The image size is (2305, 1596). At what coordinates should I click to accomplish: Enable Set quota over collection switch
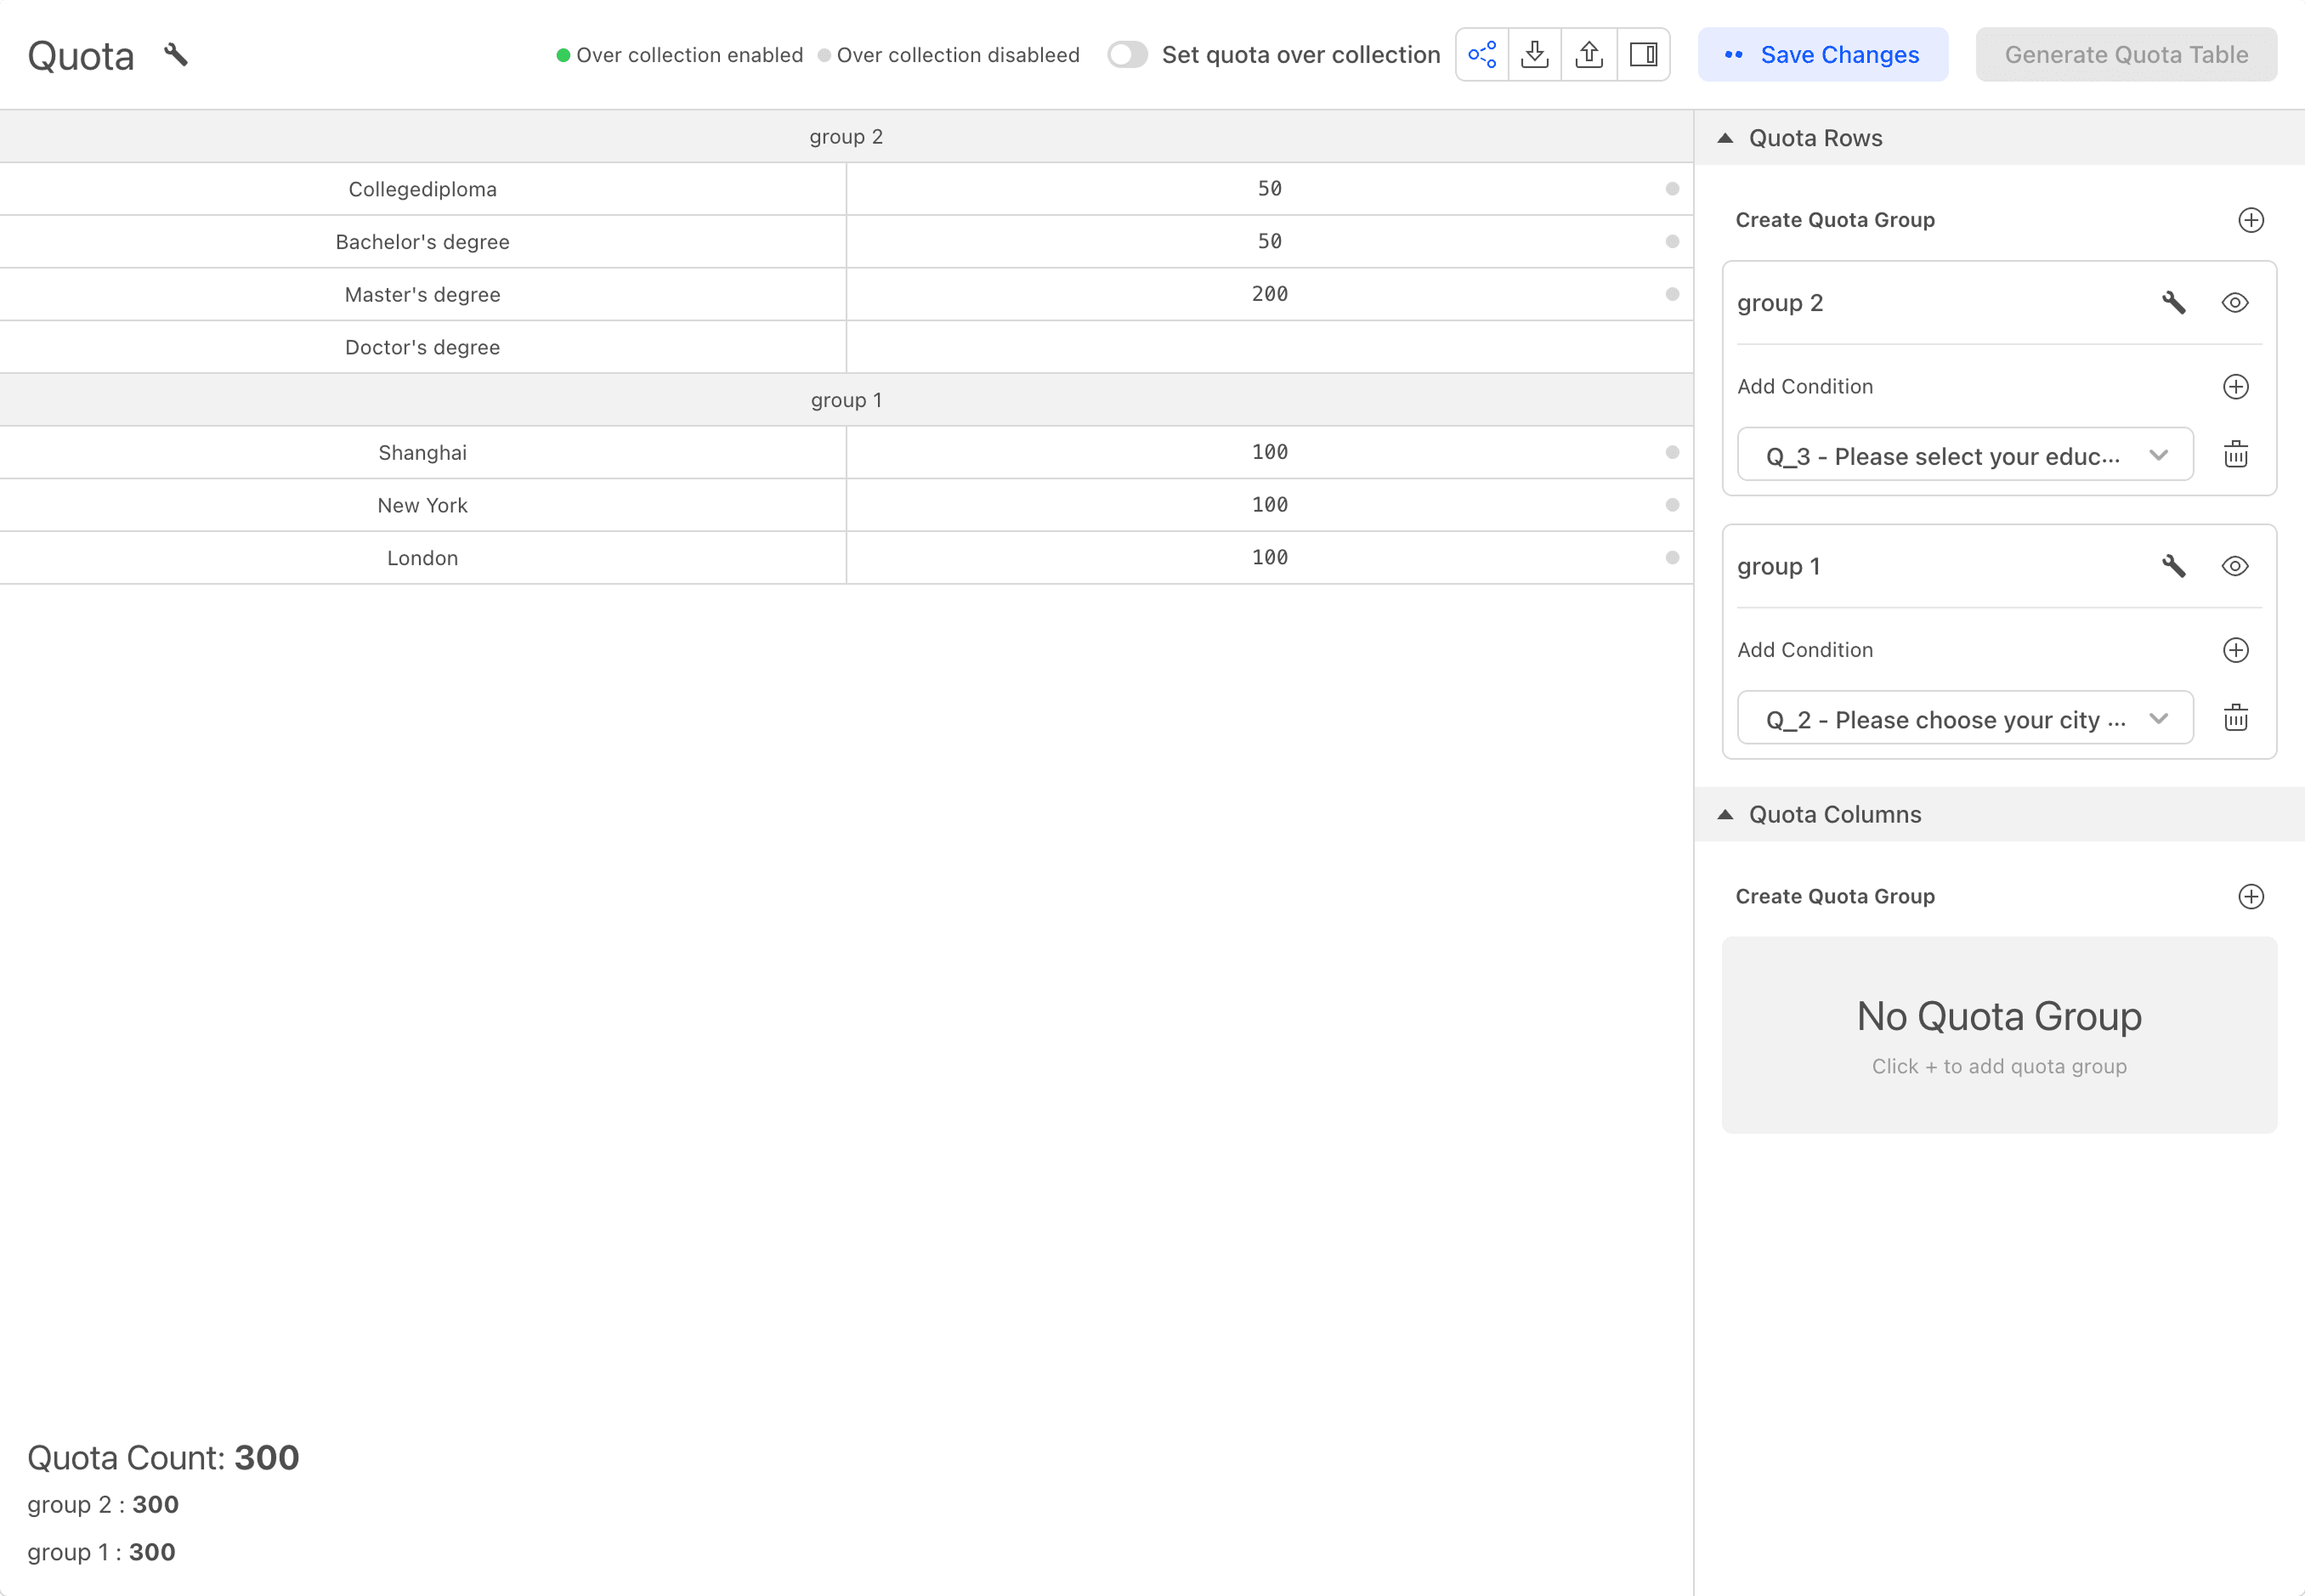point(1127,55)
